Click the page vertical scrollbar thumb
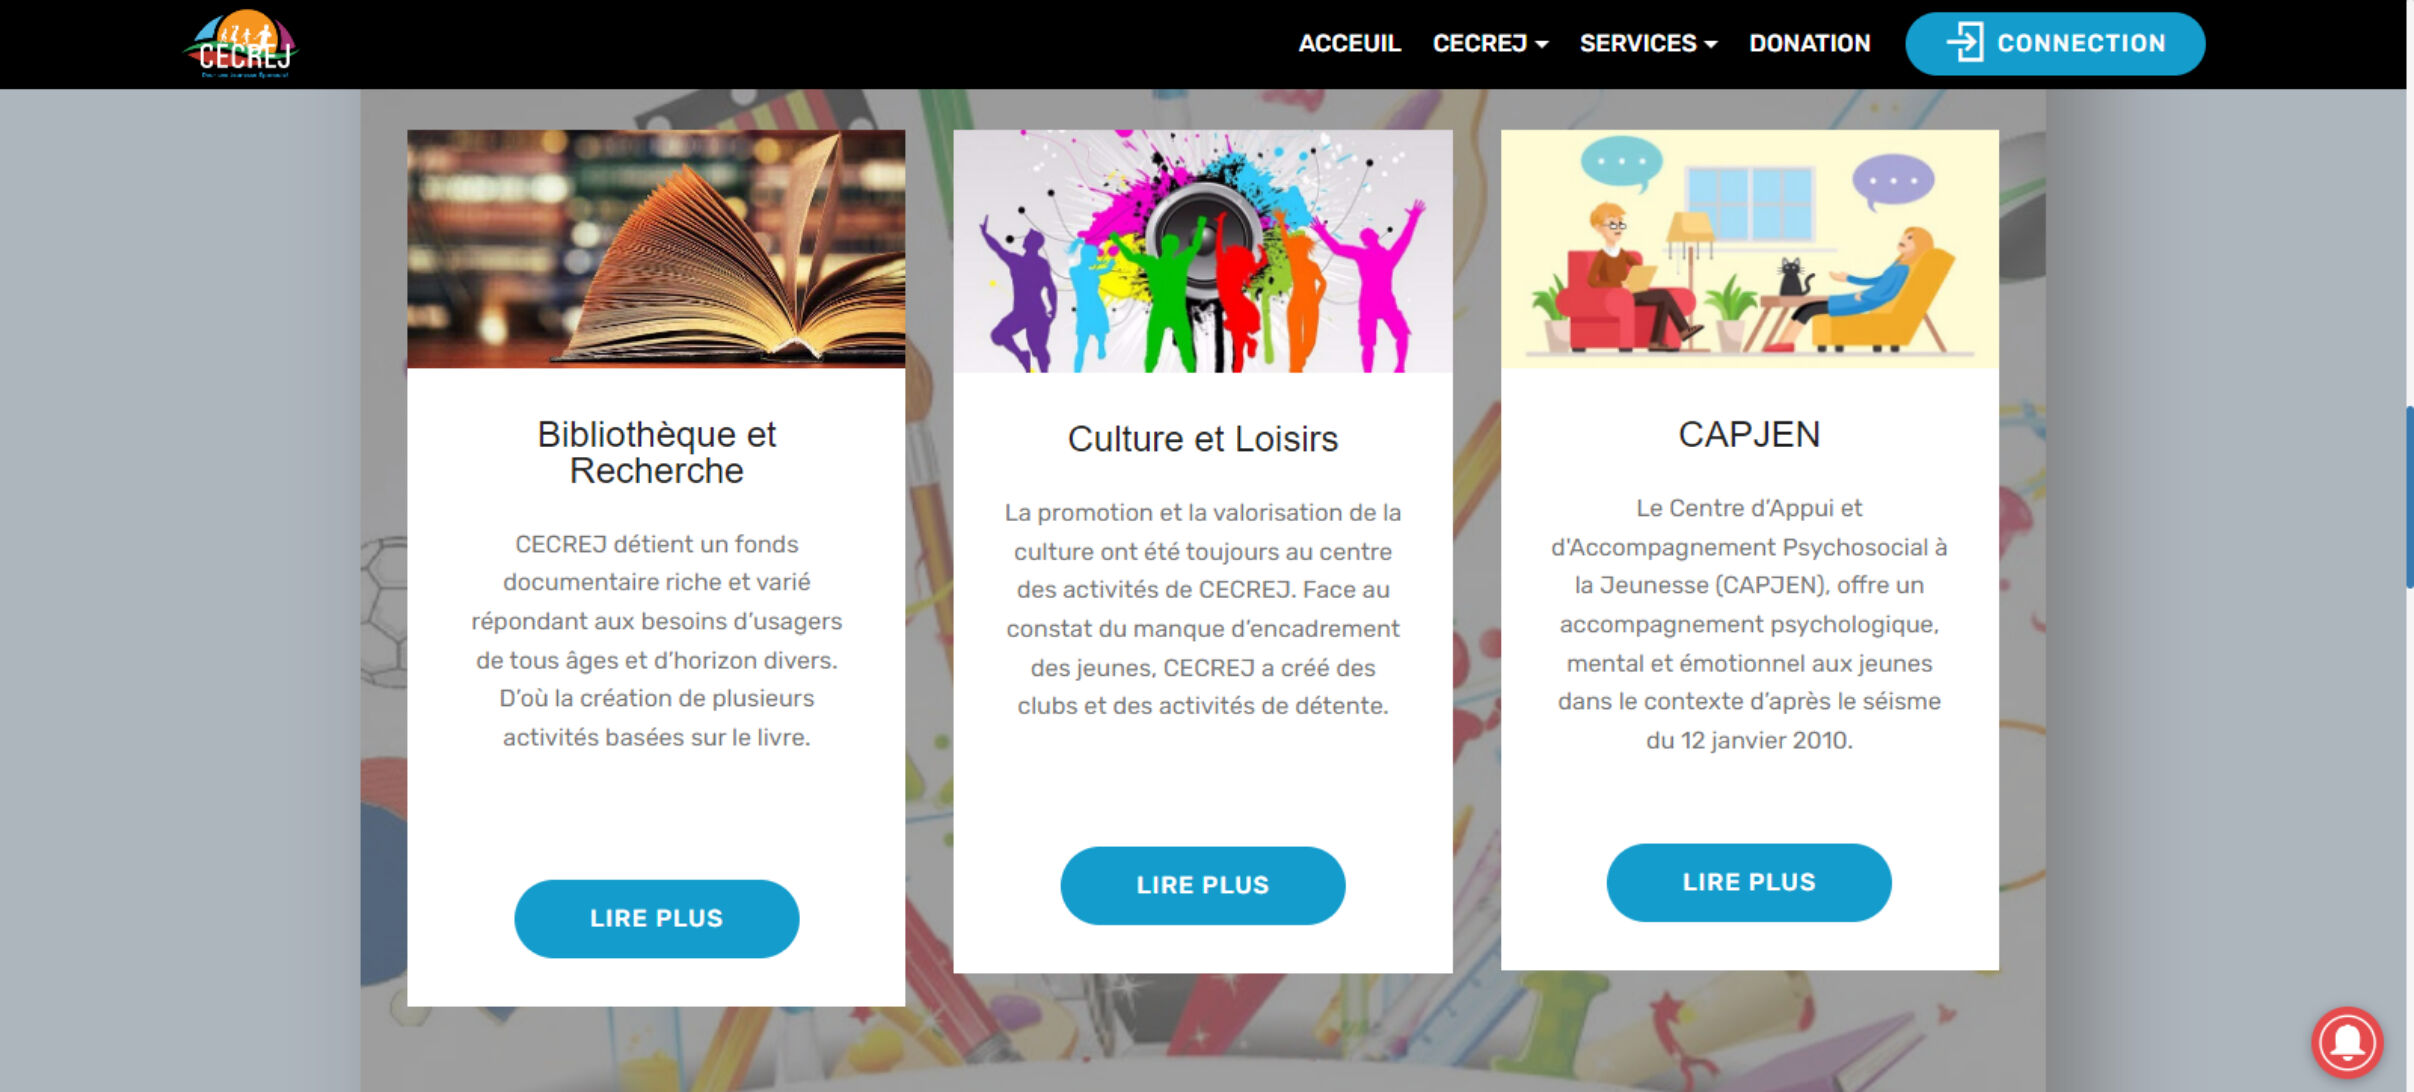Screen dimensions: 2414x1092 [x=2409, y=497]
